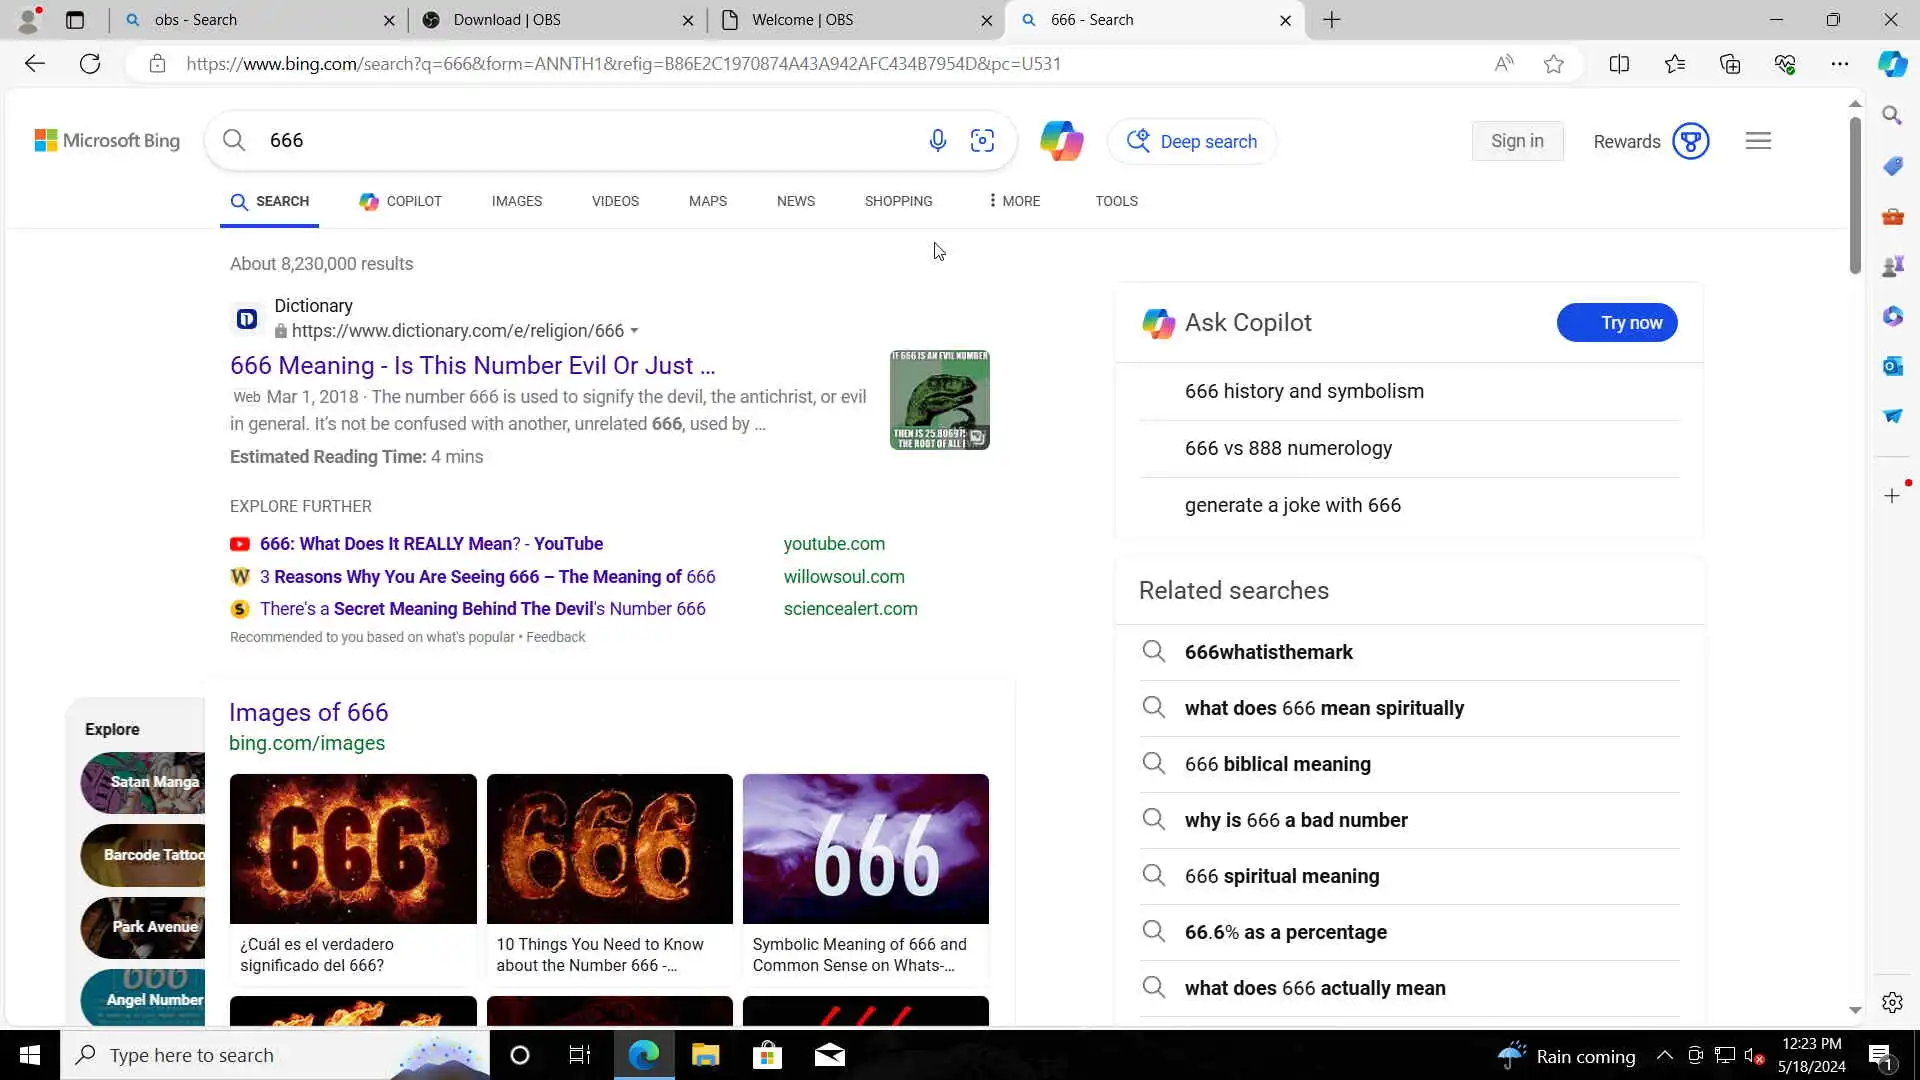Click the microphone voice search icon
The image size is (1920, 1080).
coord(937,141)
